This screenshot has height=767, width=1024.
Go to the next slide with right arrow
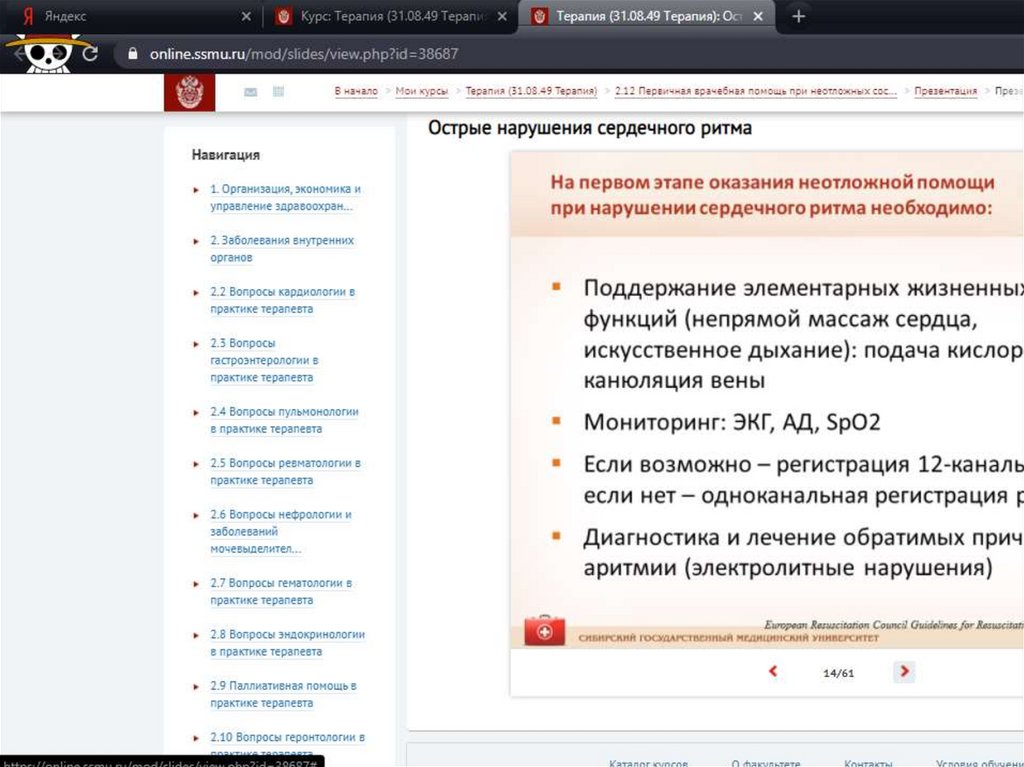tap(904, 671)
